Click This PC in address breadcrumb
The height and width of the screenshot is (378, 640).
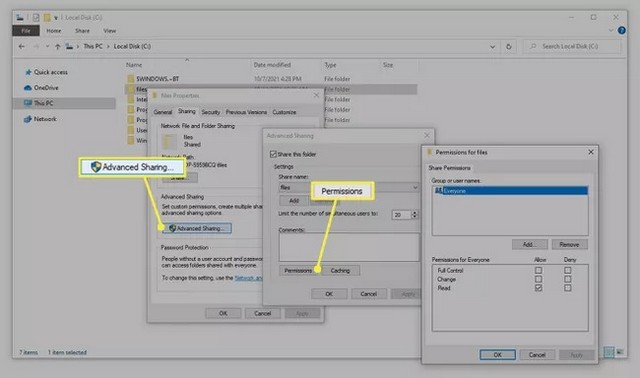coord(93,47)
